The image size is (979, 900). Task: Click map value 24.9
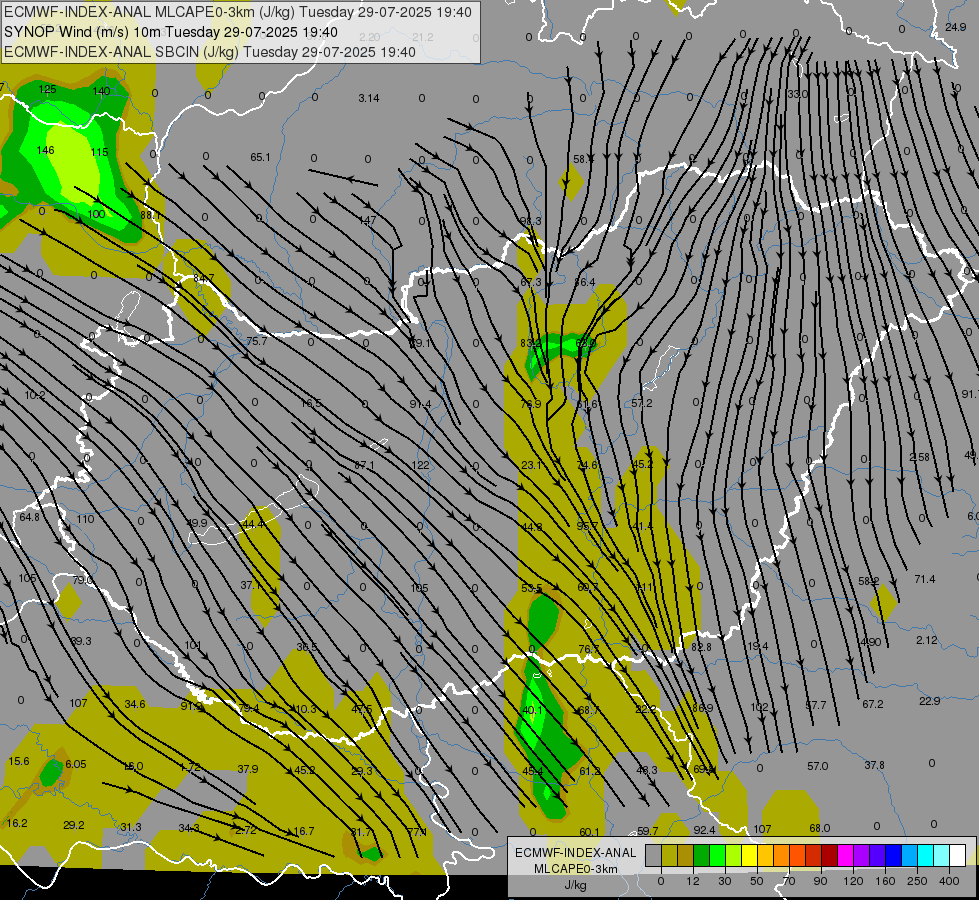click(x=955, y=27)
